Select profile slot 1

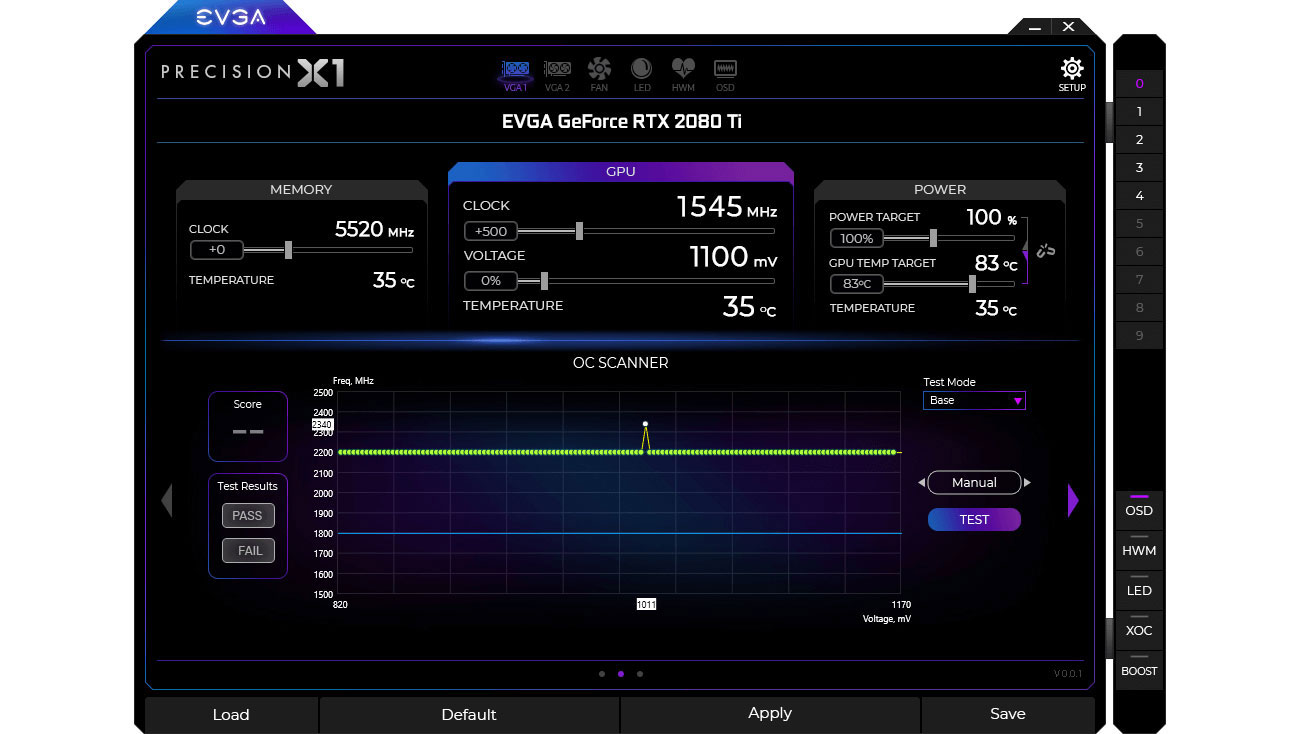coord(1139,112)
